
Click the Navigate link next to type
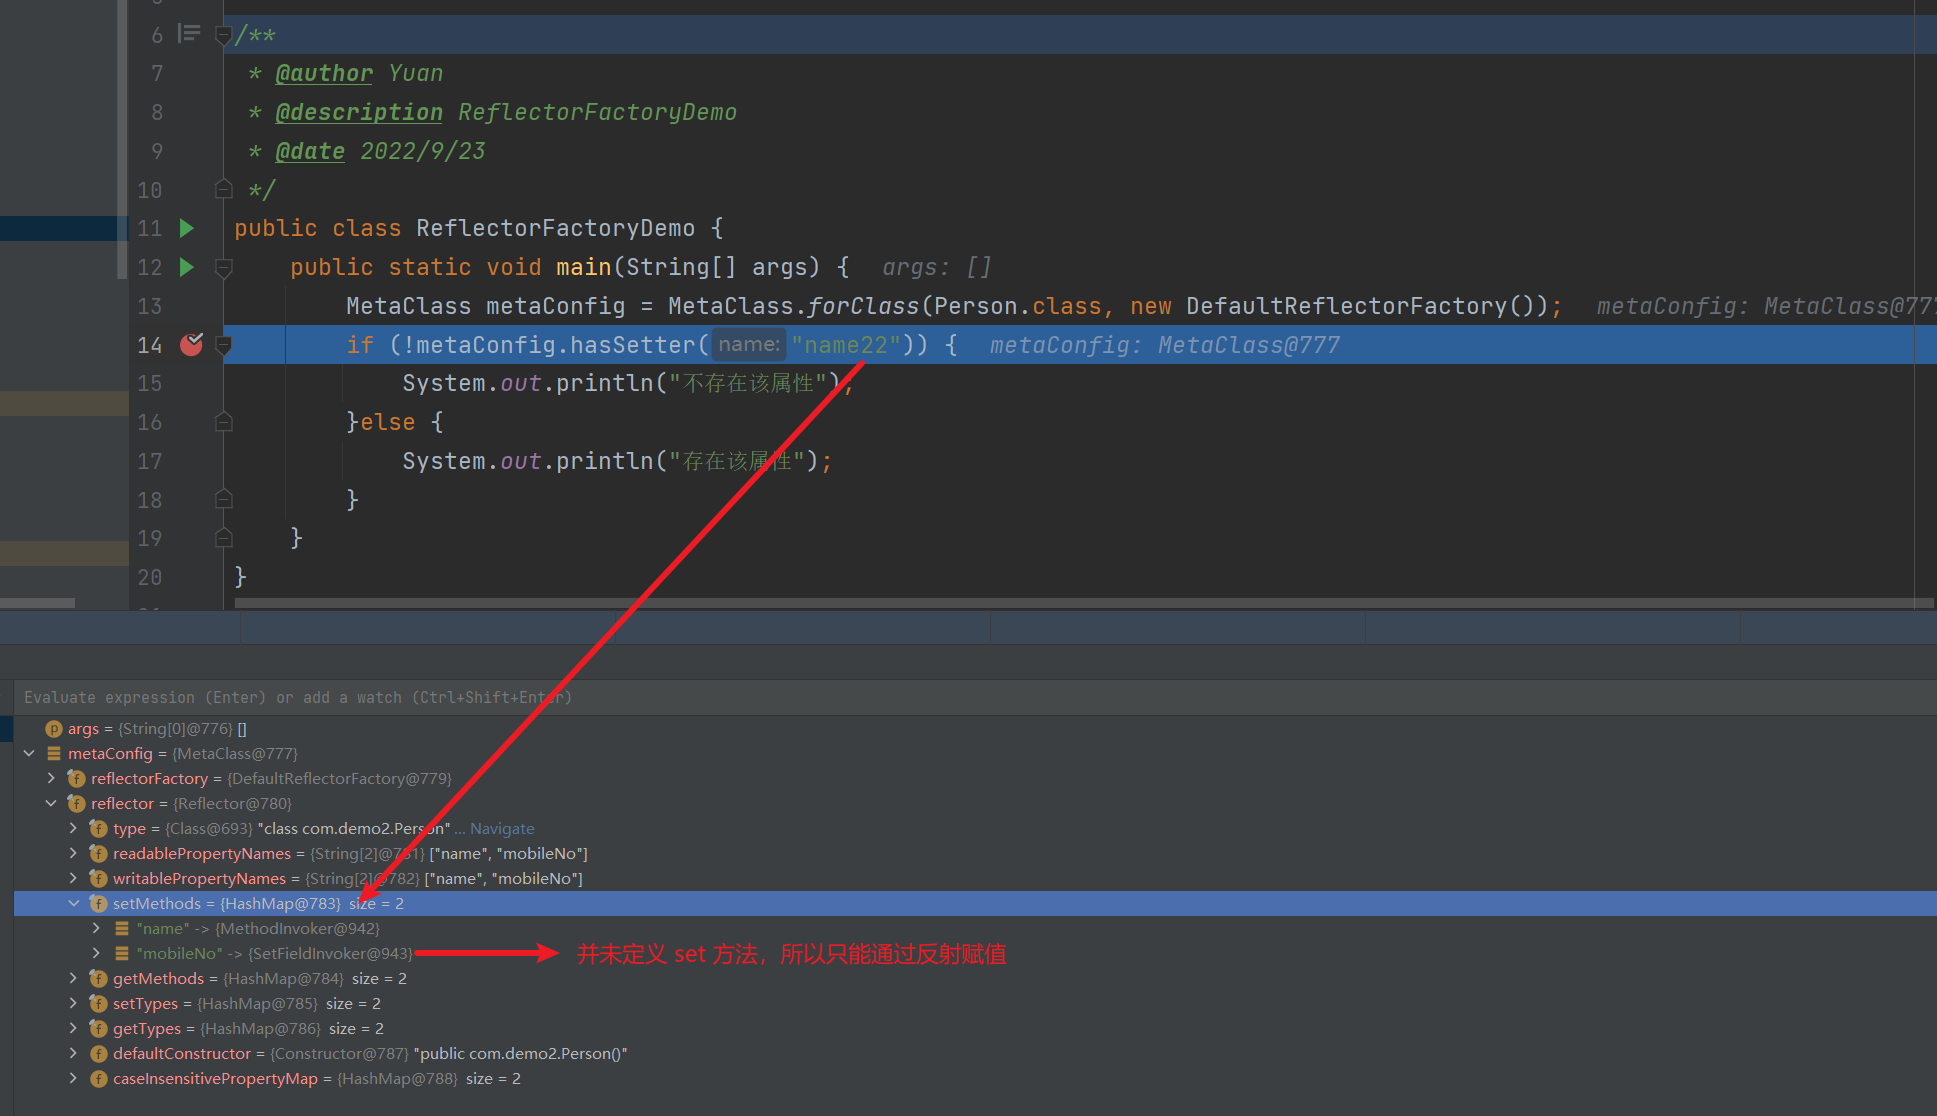click(502, 828)
